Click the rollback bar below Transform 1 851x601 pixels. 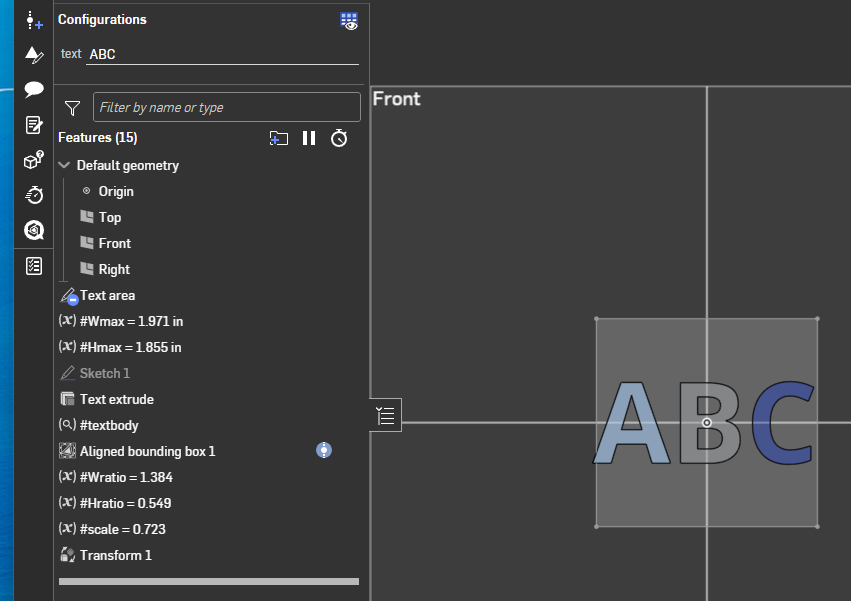tap(209, 581)
